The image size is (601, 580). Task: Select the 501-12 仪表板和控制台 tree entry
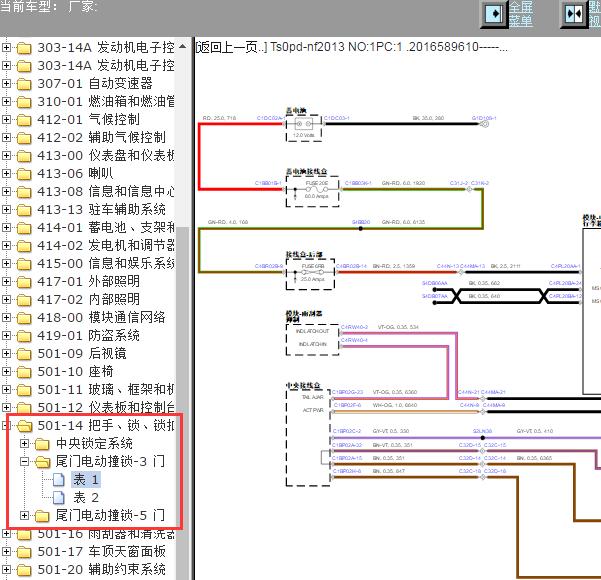click(x=106, y=407)
